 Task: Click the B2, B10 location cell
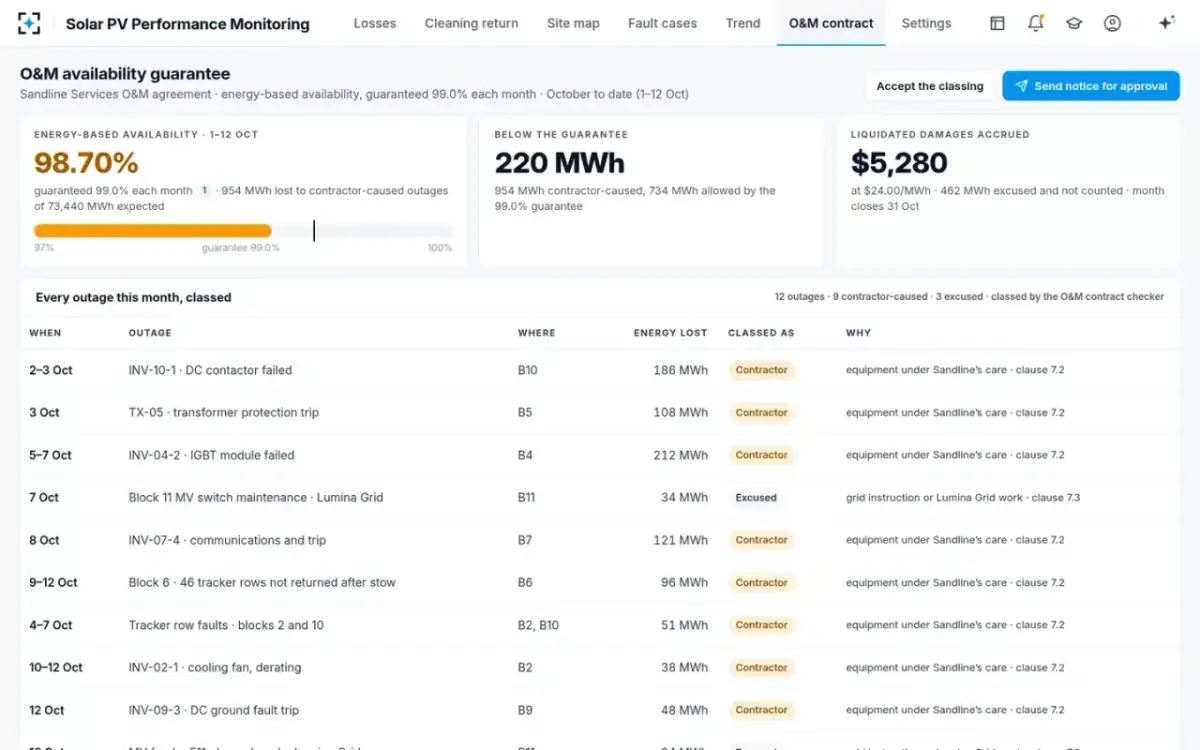538,625
